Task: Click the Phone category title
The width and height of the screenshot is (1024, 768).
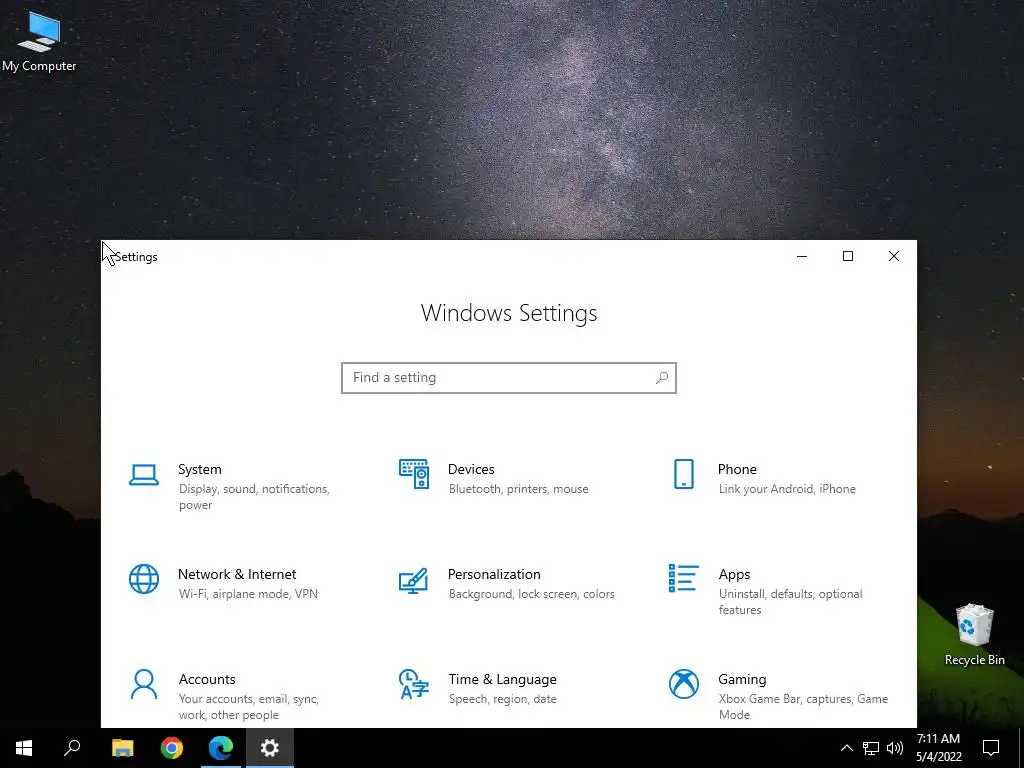Action: (737, 470)
